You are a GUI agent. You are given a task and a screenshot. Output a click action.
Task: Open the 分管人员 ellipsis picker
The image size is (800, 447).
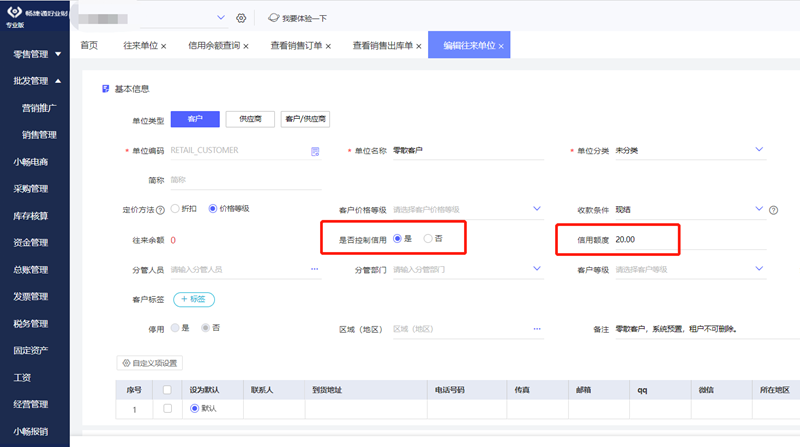314,269
